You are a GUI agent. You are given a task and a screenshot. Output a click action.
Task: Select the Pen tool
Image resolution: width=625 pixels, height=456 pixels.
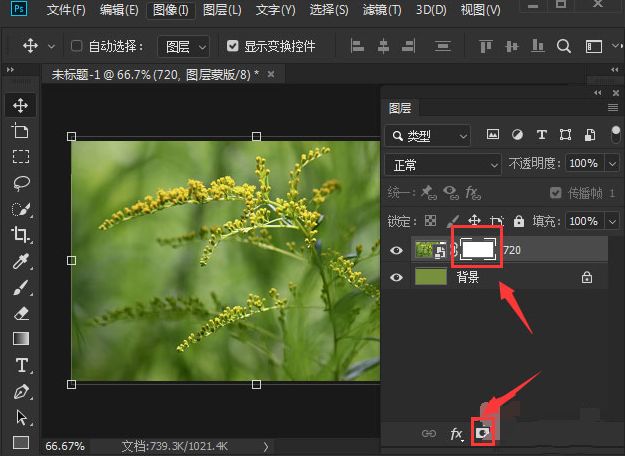coord(21,391)
